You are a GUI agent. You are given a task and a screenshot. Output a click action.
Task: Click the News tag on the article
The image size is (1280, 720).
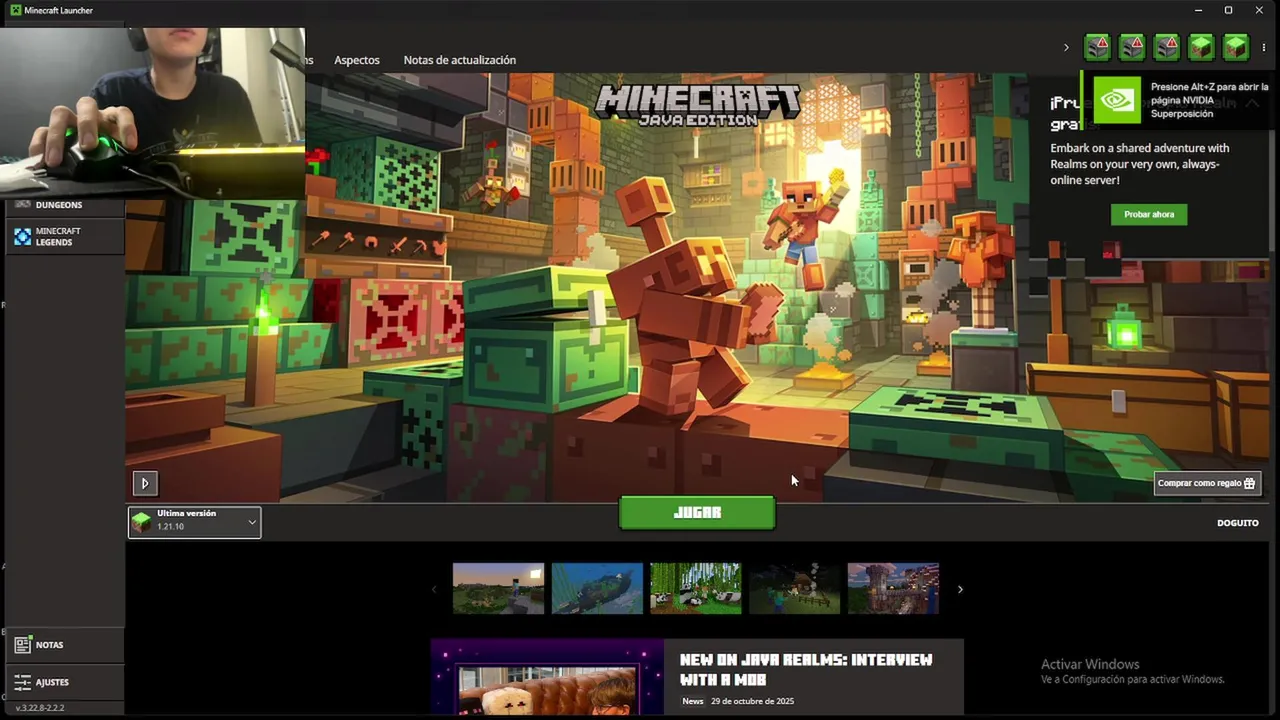coord(693,701)
